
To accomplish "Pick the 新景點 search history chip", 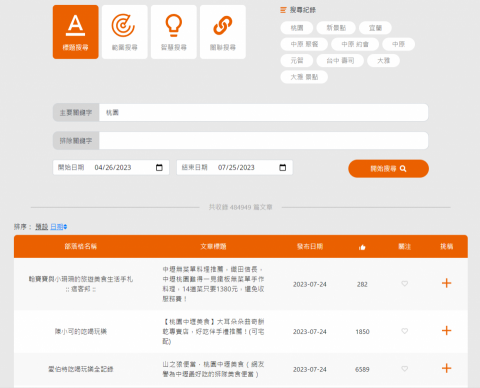I will click(x=336, y=28).
